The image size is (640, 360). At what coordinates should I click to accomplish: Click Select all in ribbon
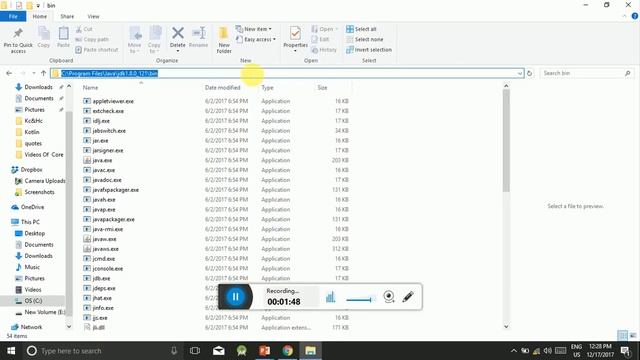pyautogui.click(x=361, y=29)
